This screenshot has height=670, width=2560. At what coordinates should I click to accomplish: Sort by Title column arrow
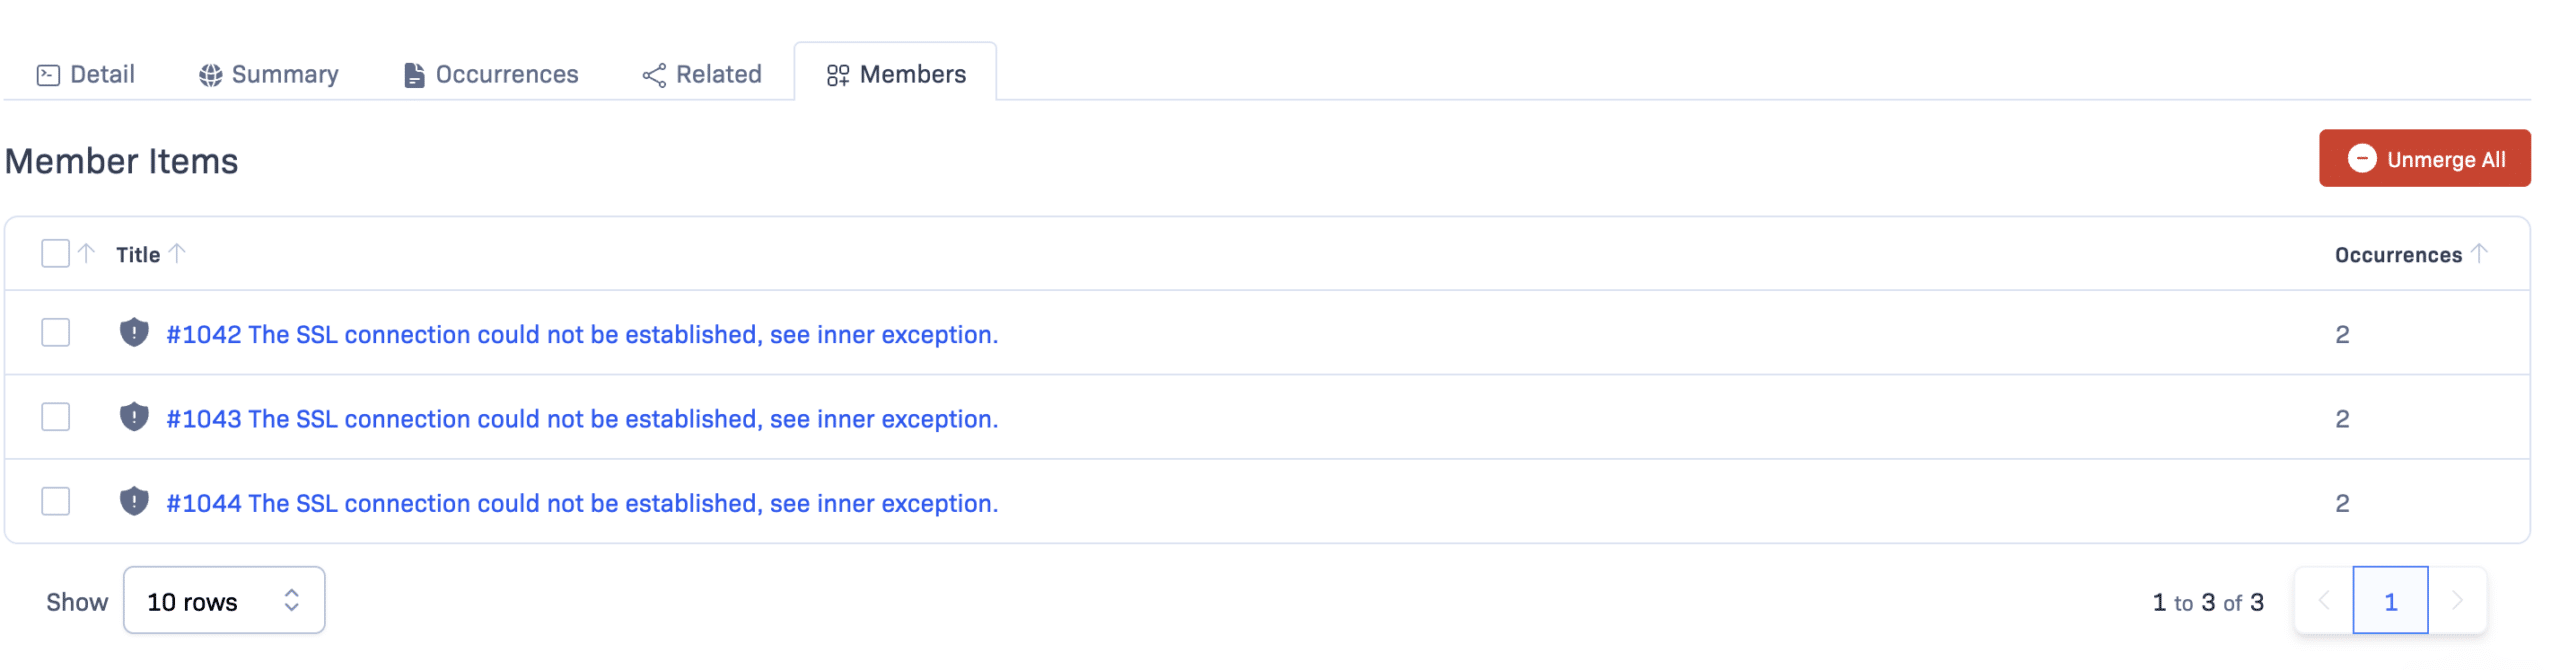(177, 254)
